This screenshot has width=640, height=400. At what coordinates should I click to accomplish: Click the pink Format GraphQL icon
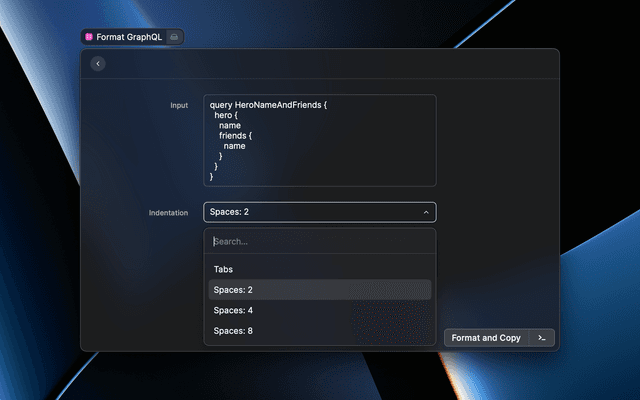pos(89,37)
